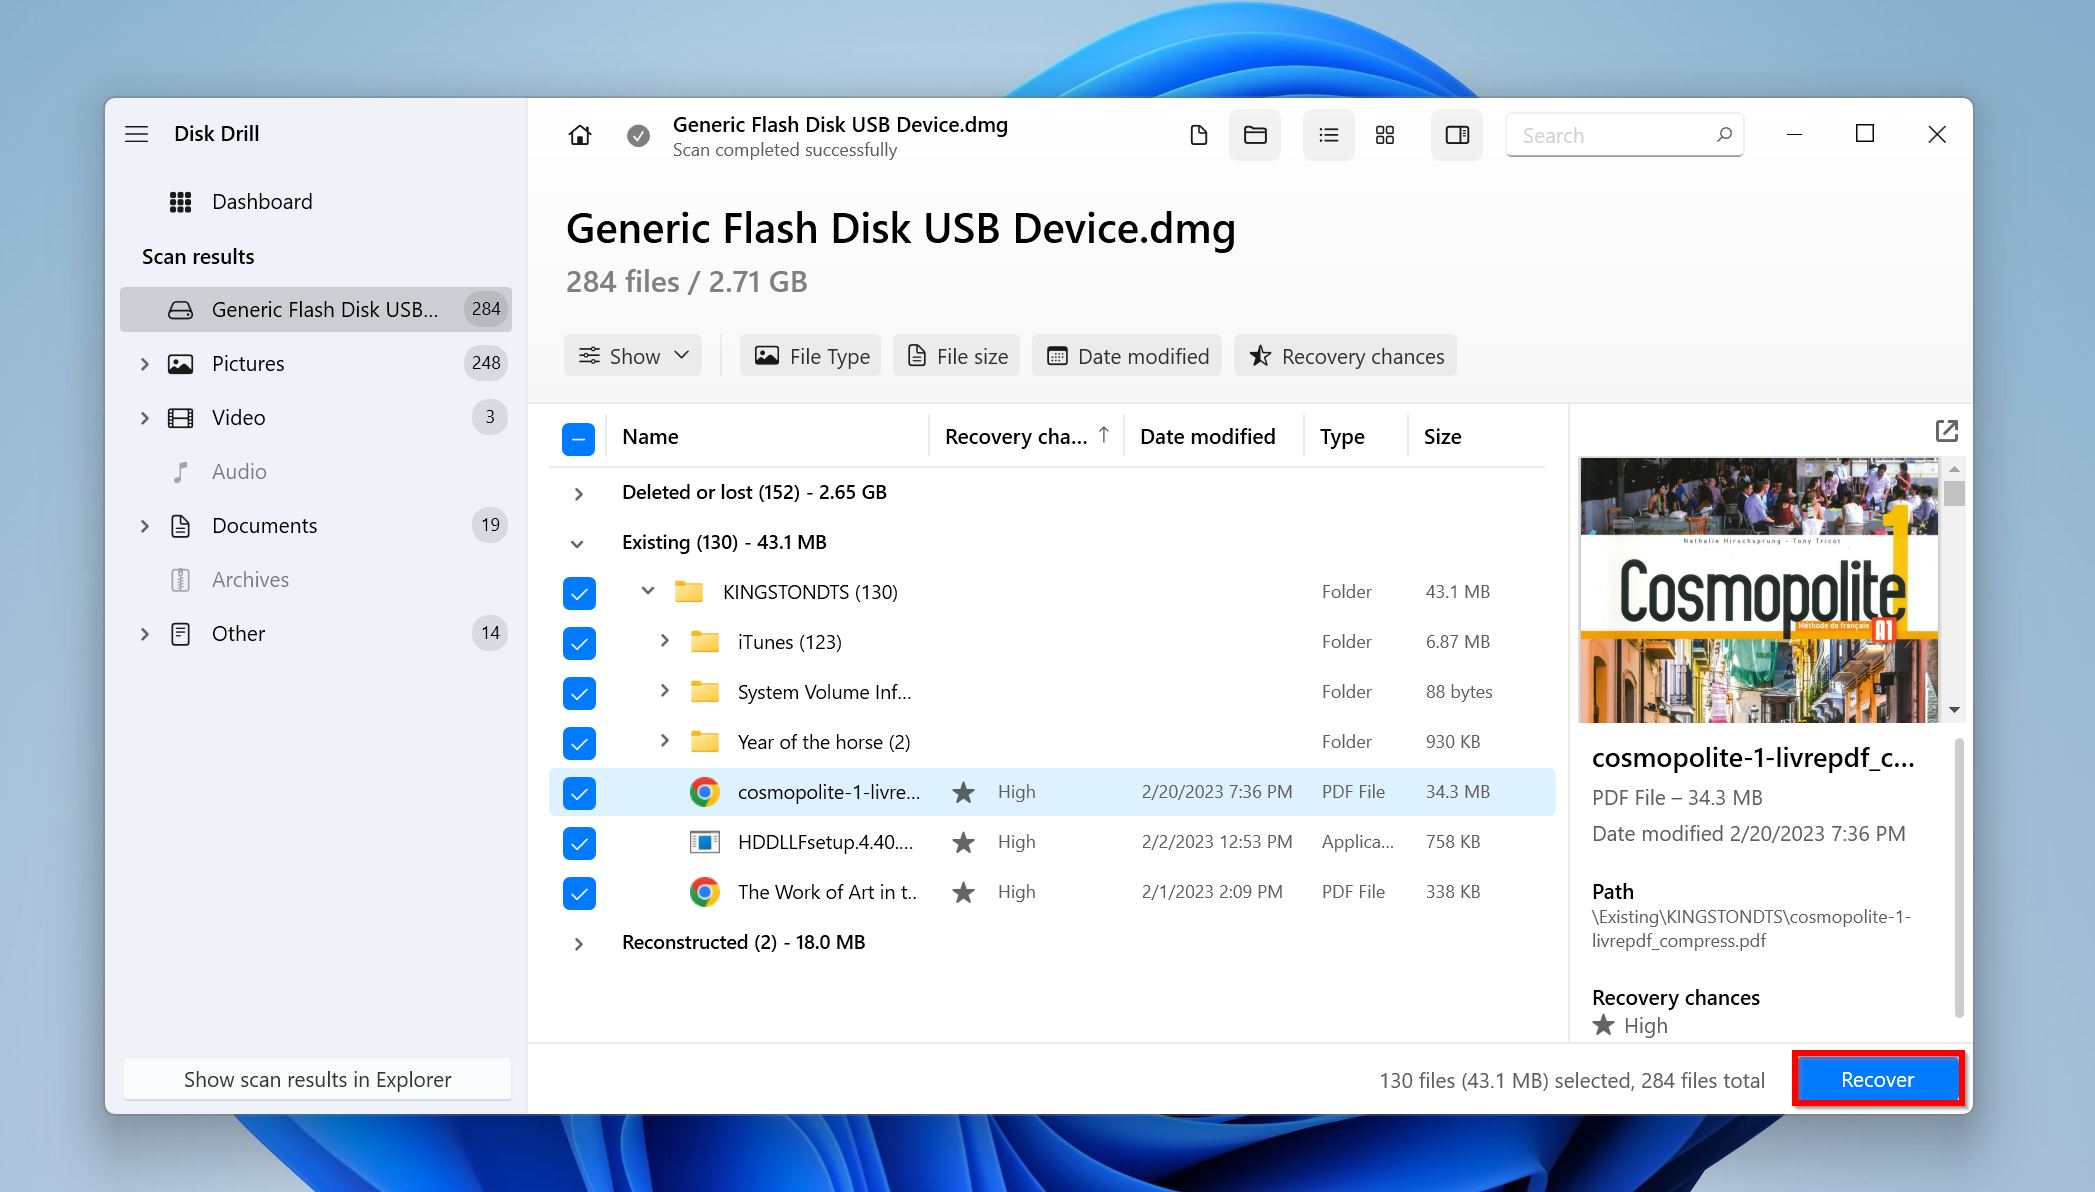Click the Recover button
2095x1192 pixels.
(1877, 1079)
